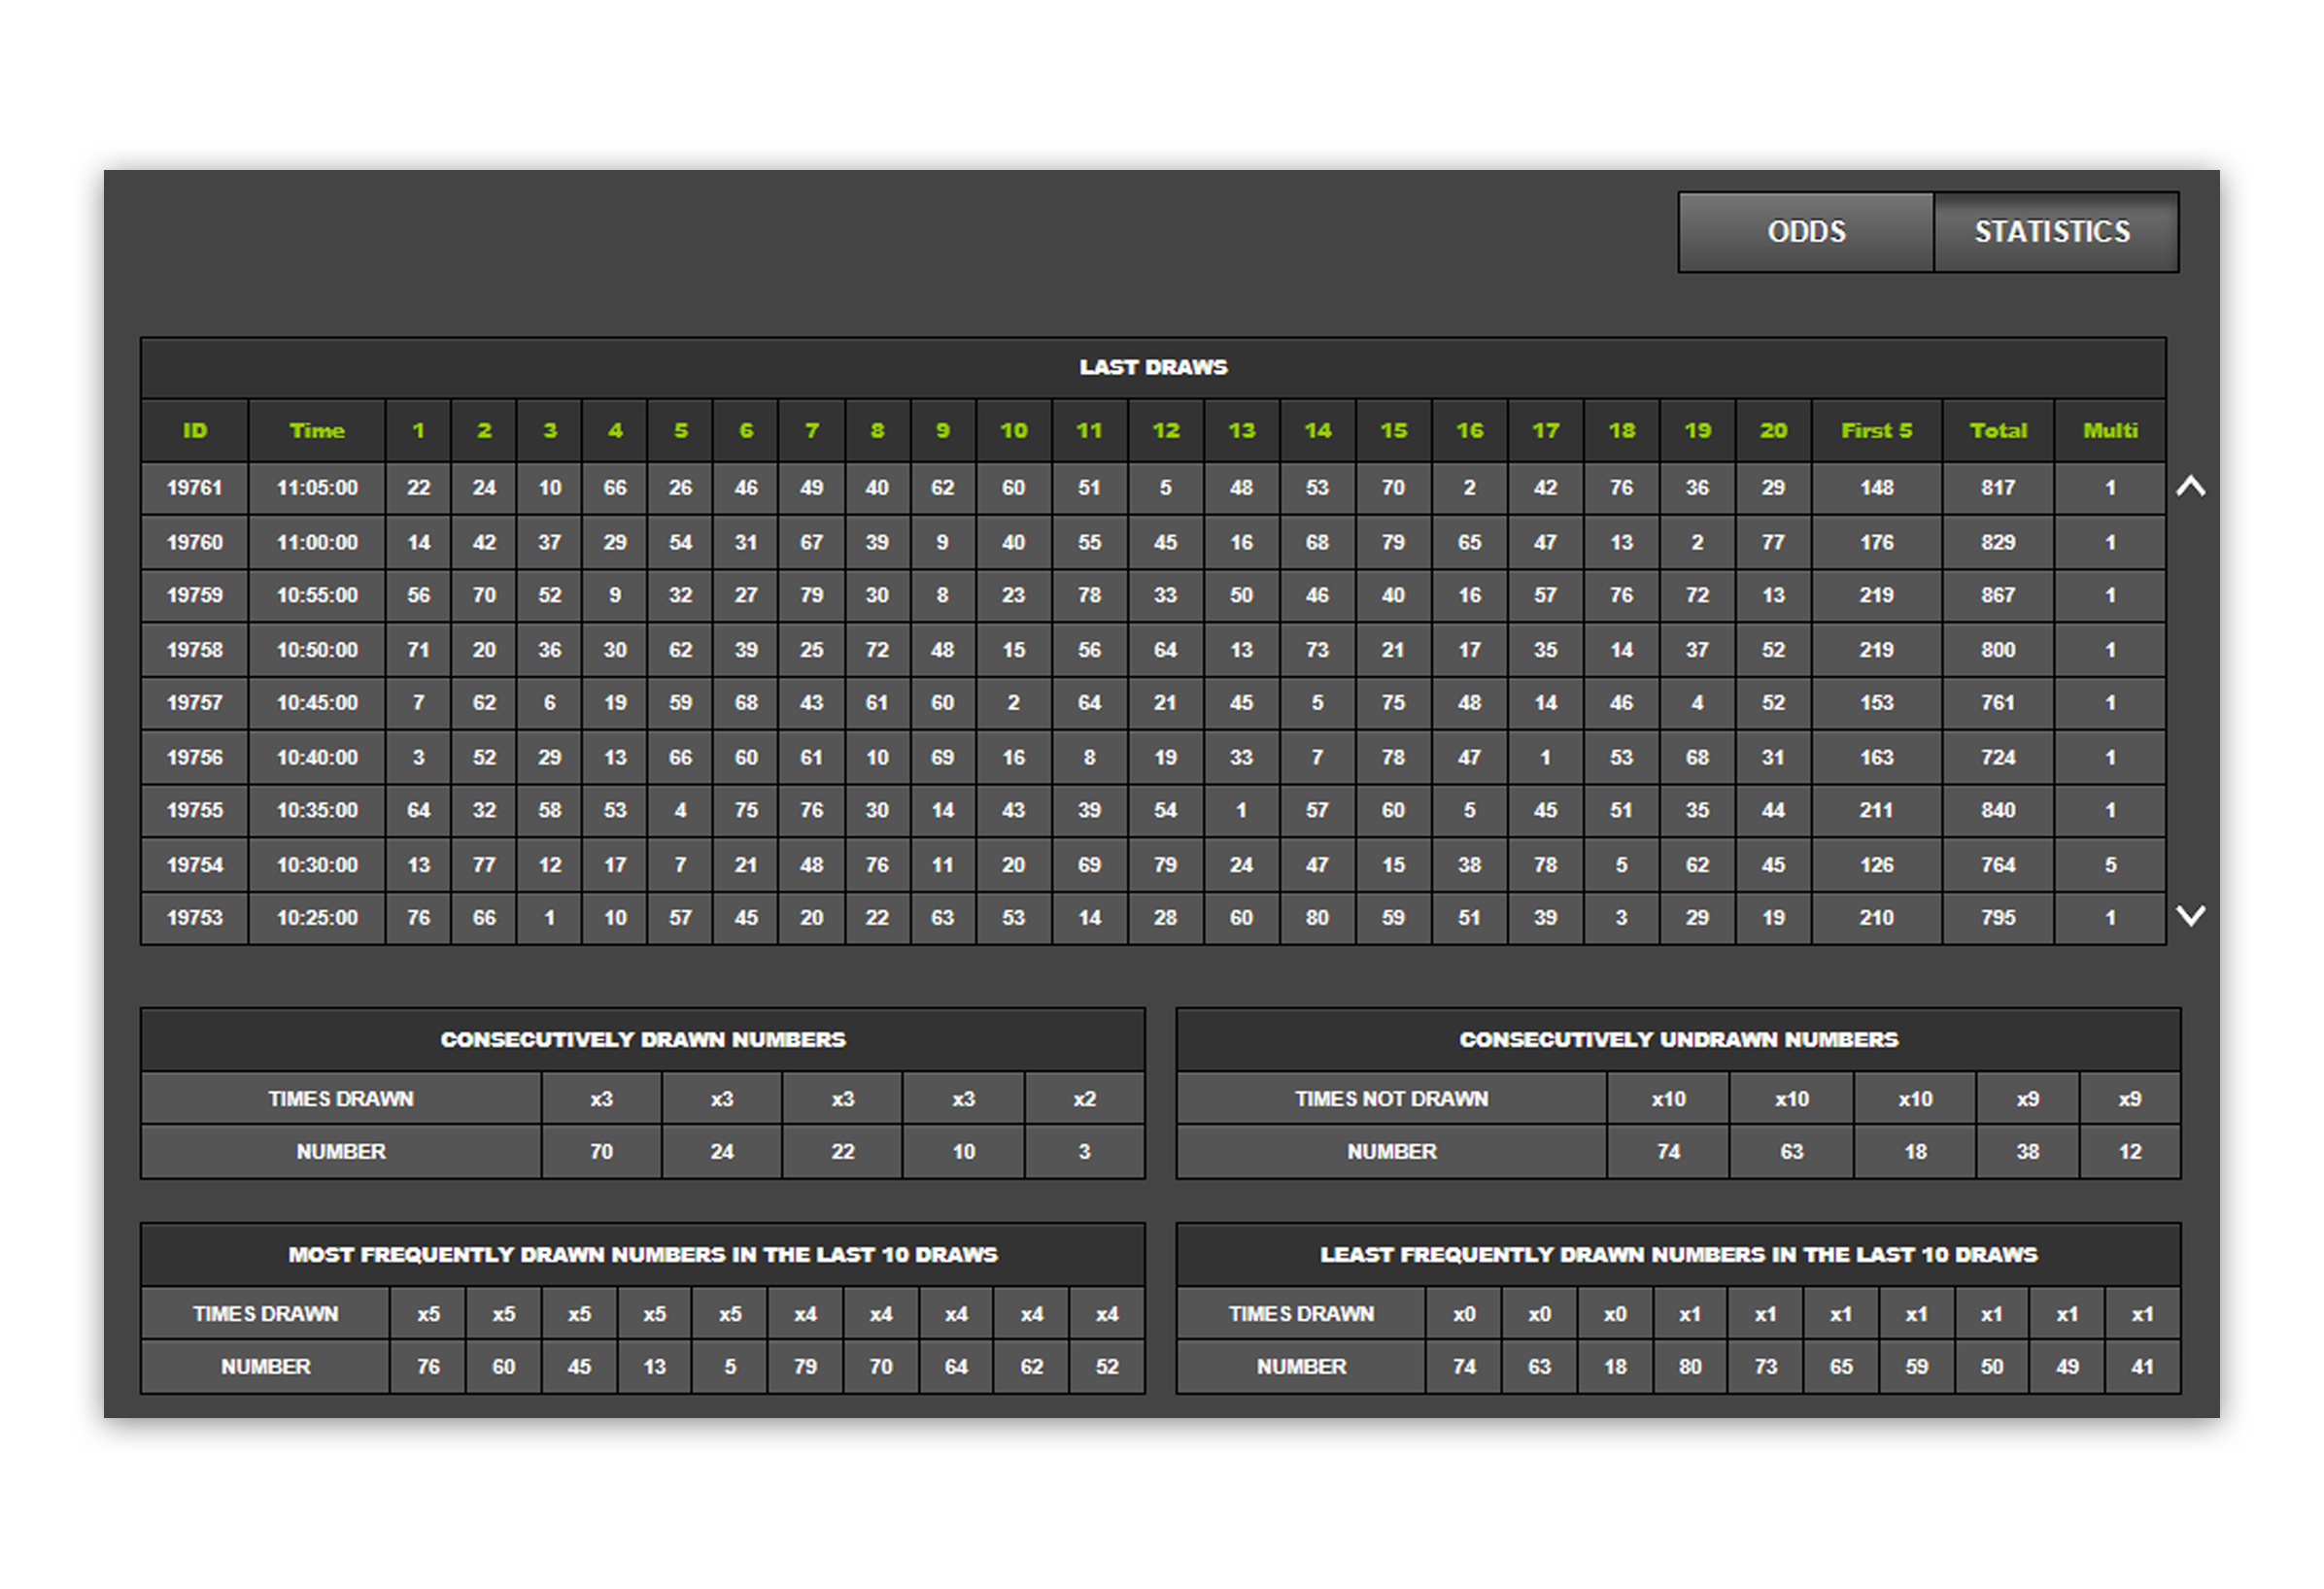This screenshot has width=2324, height=1589.
Task: Click the 10:35:00 time cell
Action: [x=317, y=810]
